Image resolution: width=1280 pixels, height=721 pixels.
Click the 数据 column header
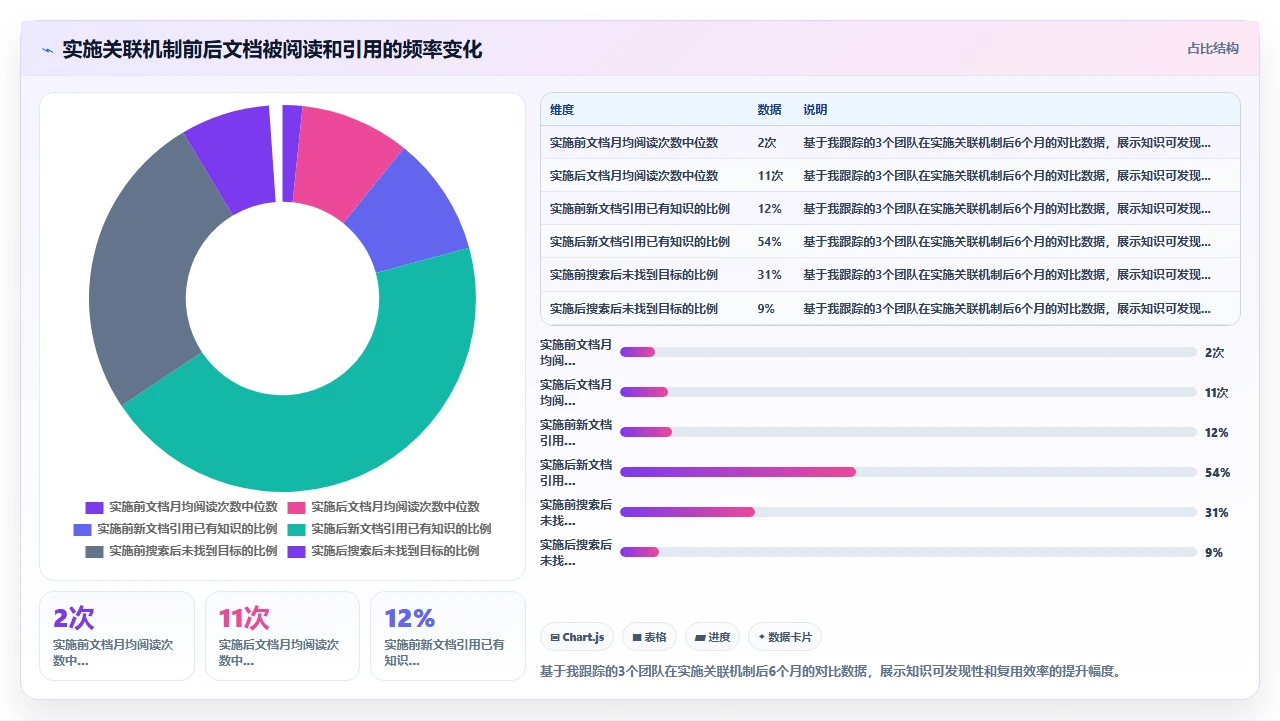[769, 110]
